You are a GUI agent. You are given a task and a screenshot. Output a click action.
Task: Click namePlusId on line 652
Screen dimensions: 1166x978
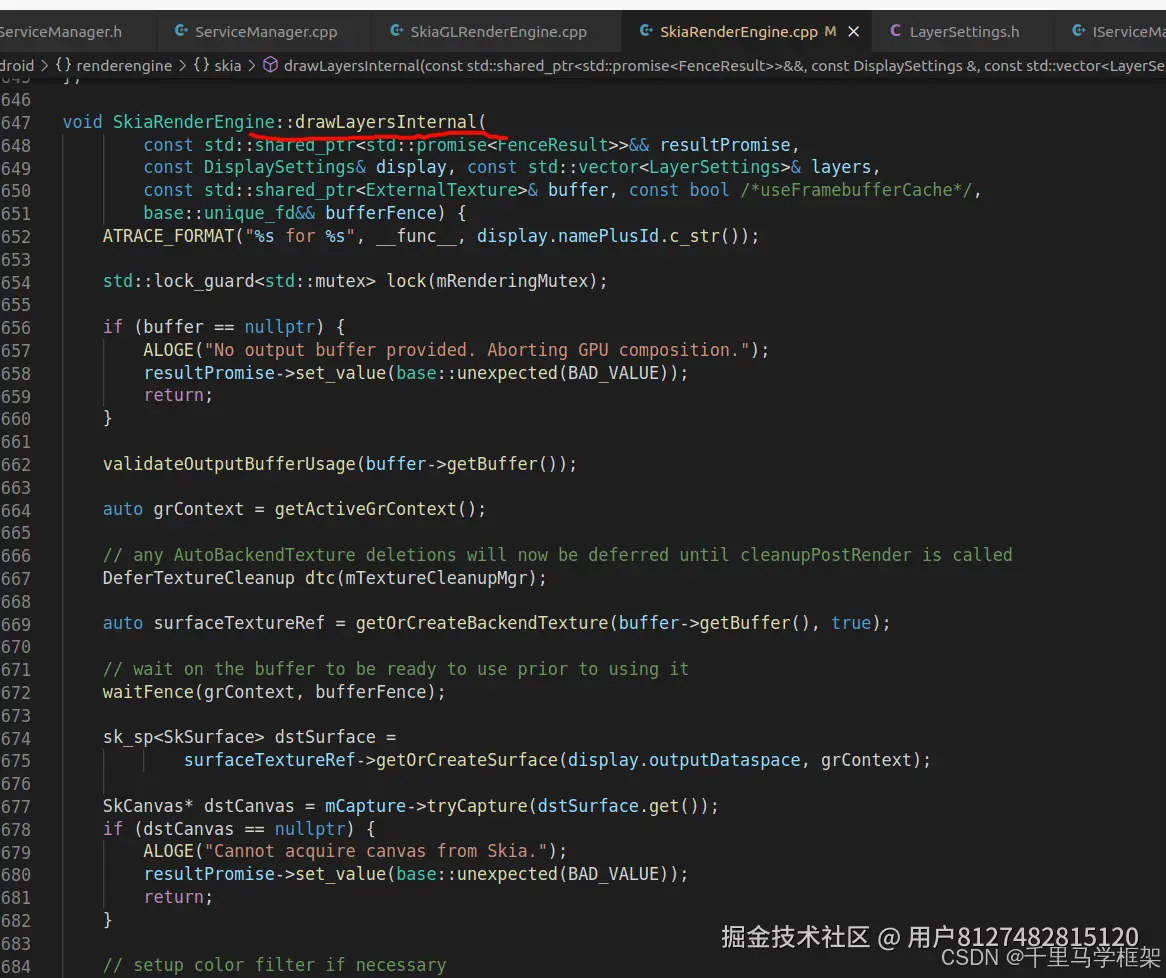608,237
